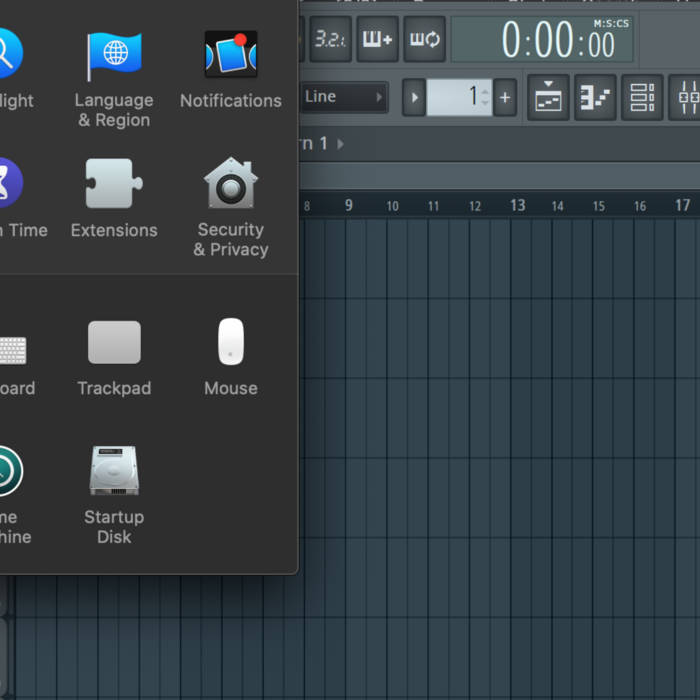700x700 pixels.
Task: Add a new pattern with plus button
Action: (505, 97)
